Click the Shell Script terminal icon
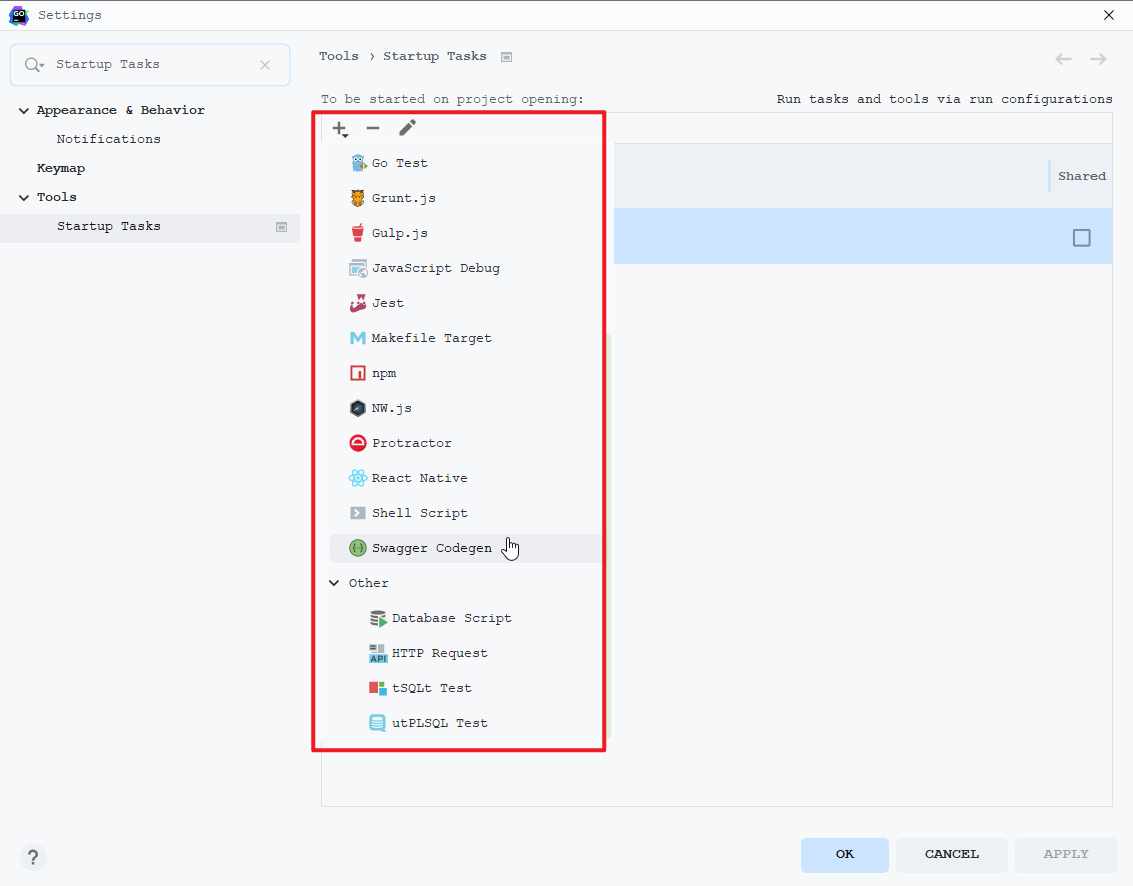The height and width of the screenshot is (886, 1133). click(x=358, y=513)
